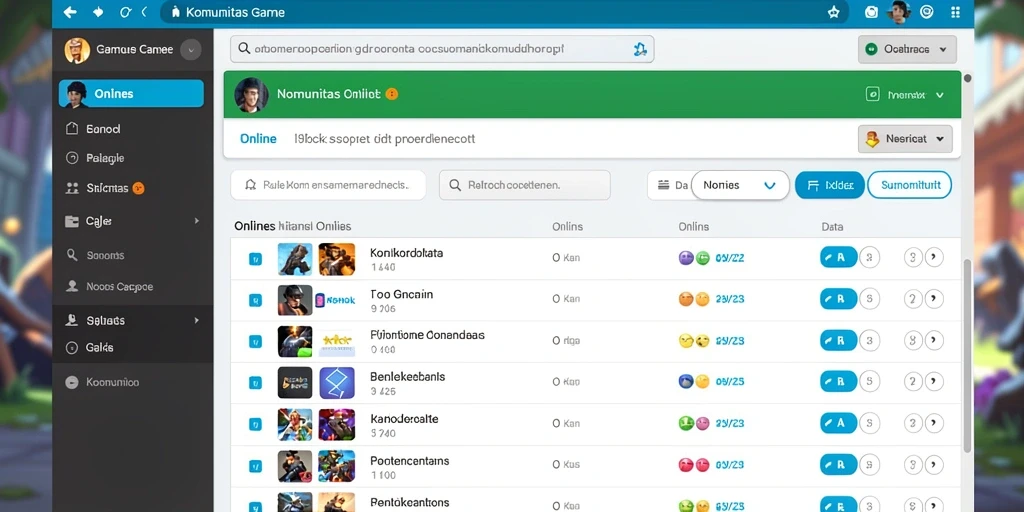The height and width of the screenshot is (512, 1024).
Task: Click the Benlekeebanls purple app thumbnail
Action: 337,383
